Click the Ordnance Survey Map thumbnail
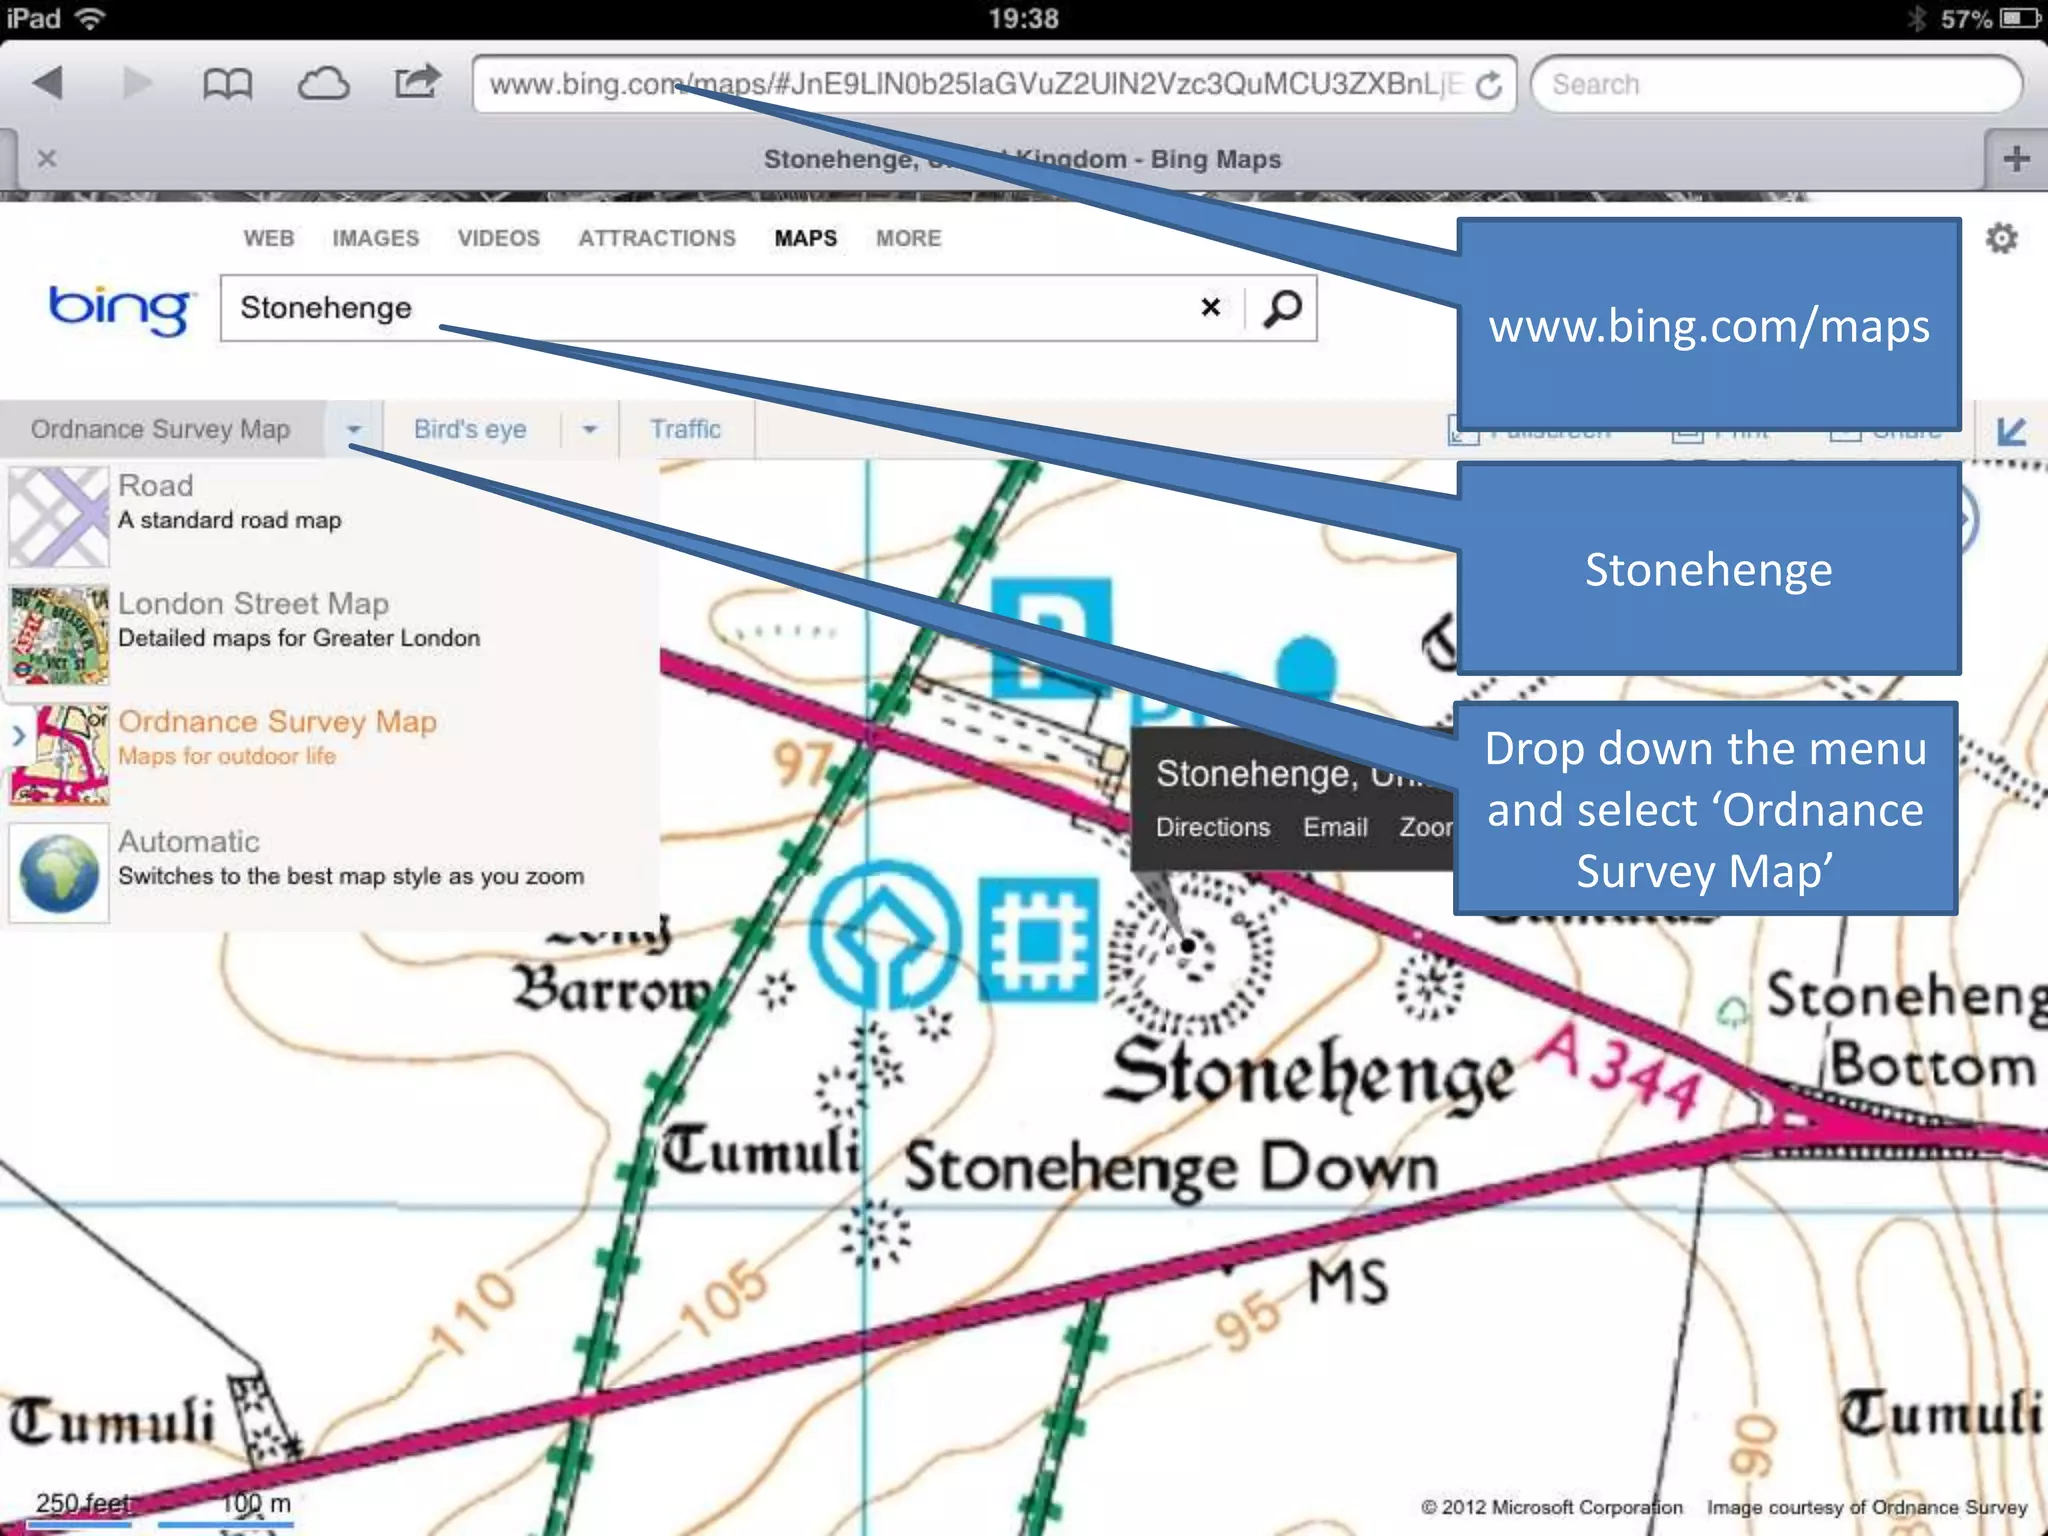The width and height of the screenshot is (2048, 1536). coord(59,755)
